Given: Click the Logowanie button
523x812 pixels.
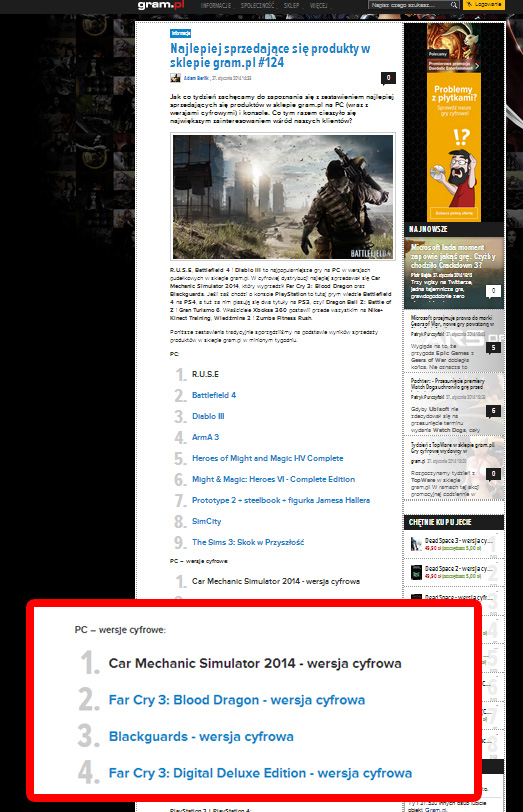Looking at the screenshot, I should 484,5.
